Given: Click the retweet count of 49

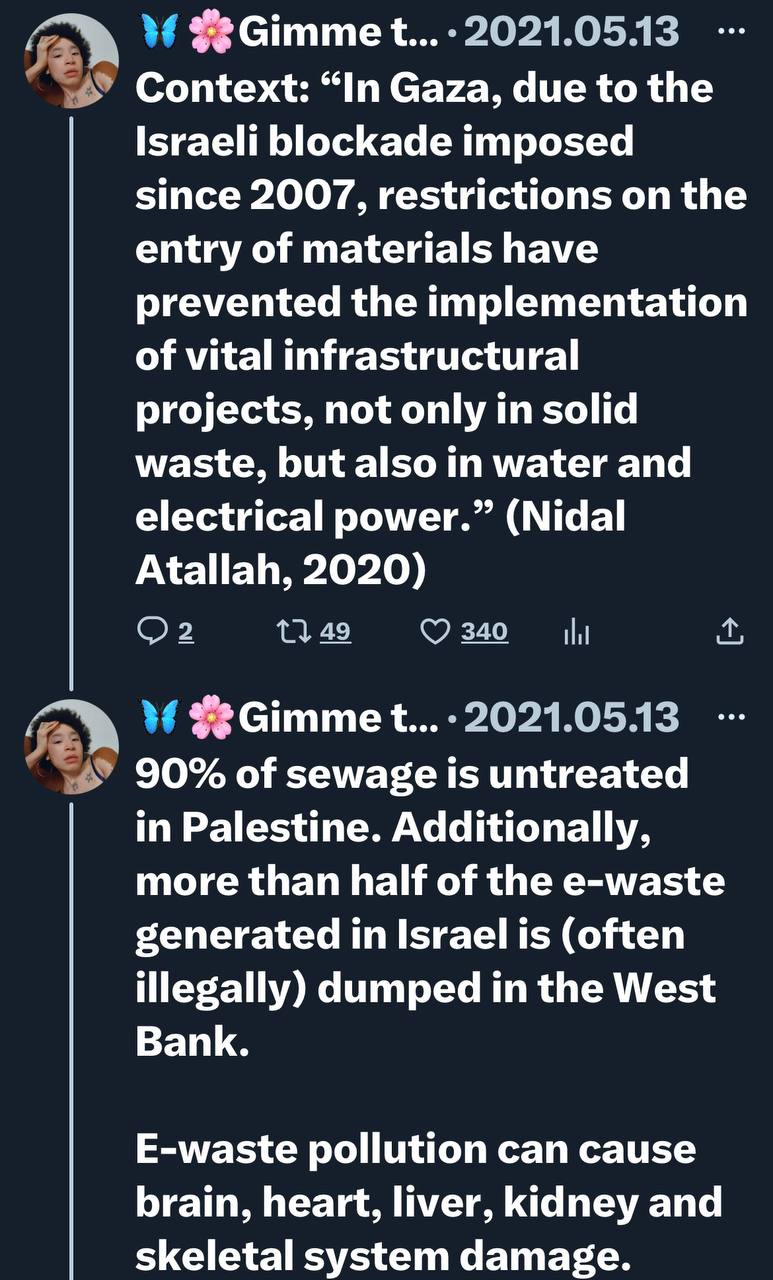Looking at the screenshot, I should [335, 631].
